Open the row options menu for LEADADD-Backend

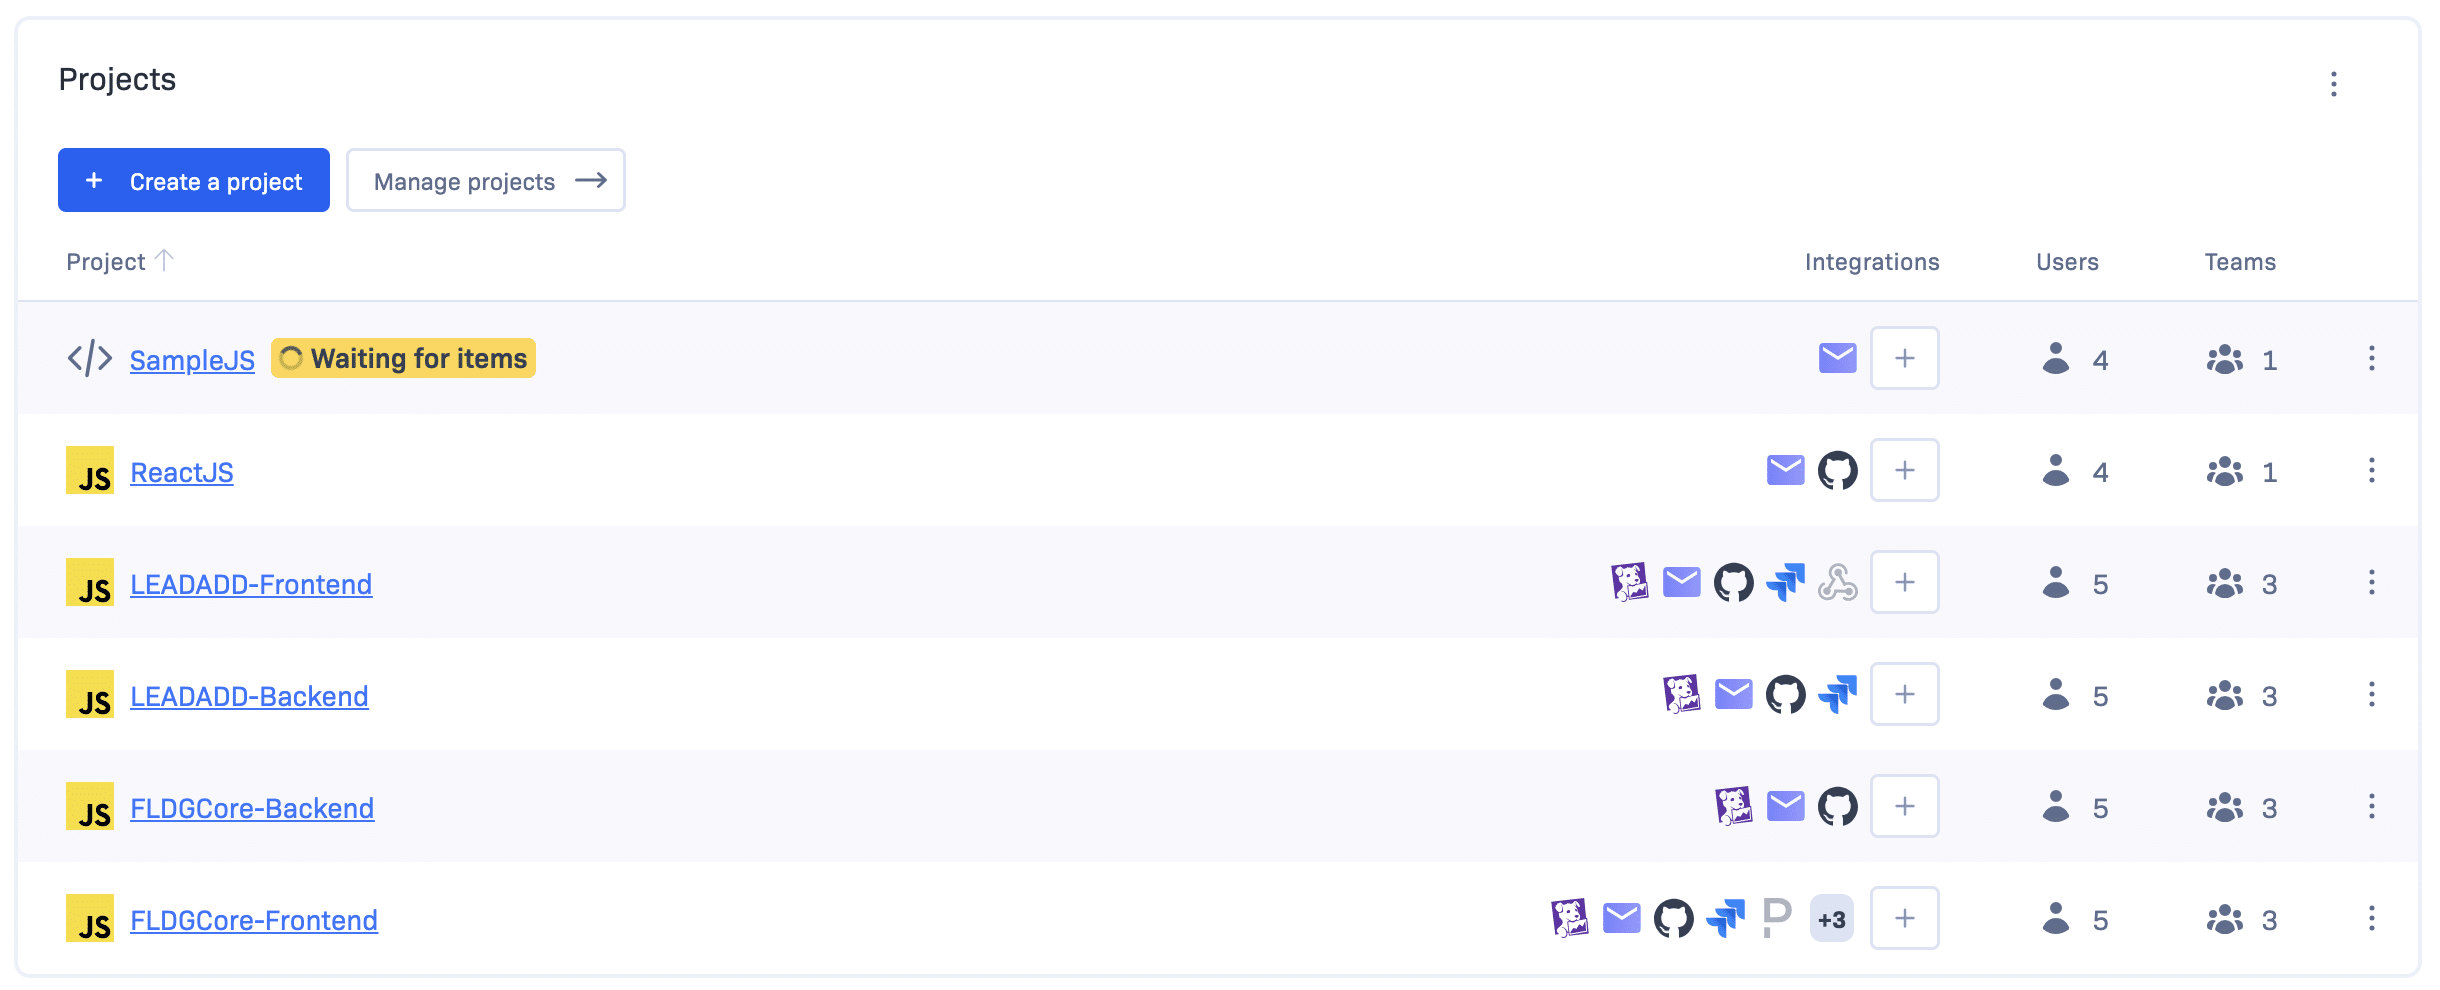pos(2371,694)
